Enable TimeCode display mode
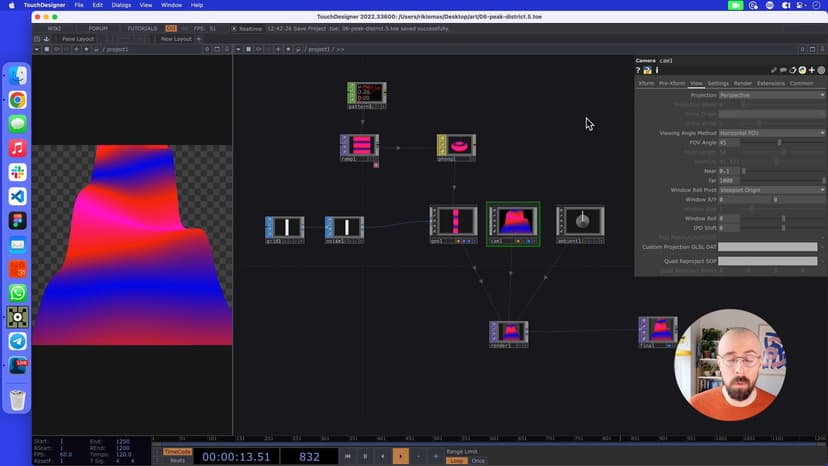The image size is (828, 466). click(177, 451)
